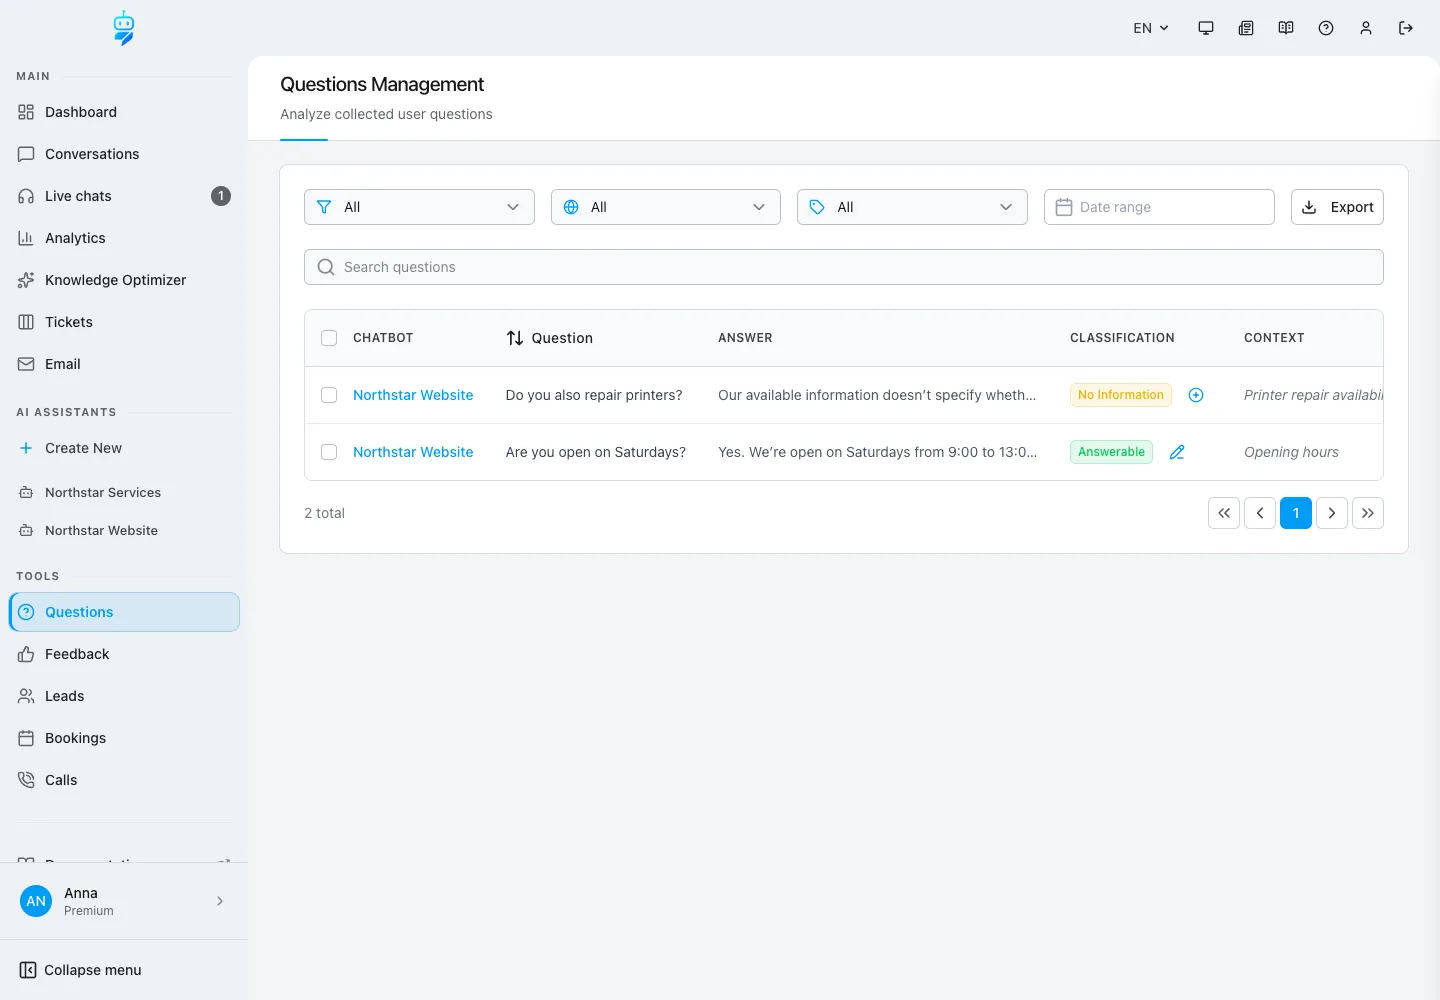Image resolution: width=1440 pixels, height=1000 pixels.
Task: Open Northstar Website link in printers row
Action: tap(413, 395)
